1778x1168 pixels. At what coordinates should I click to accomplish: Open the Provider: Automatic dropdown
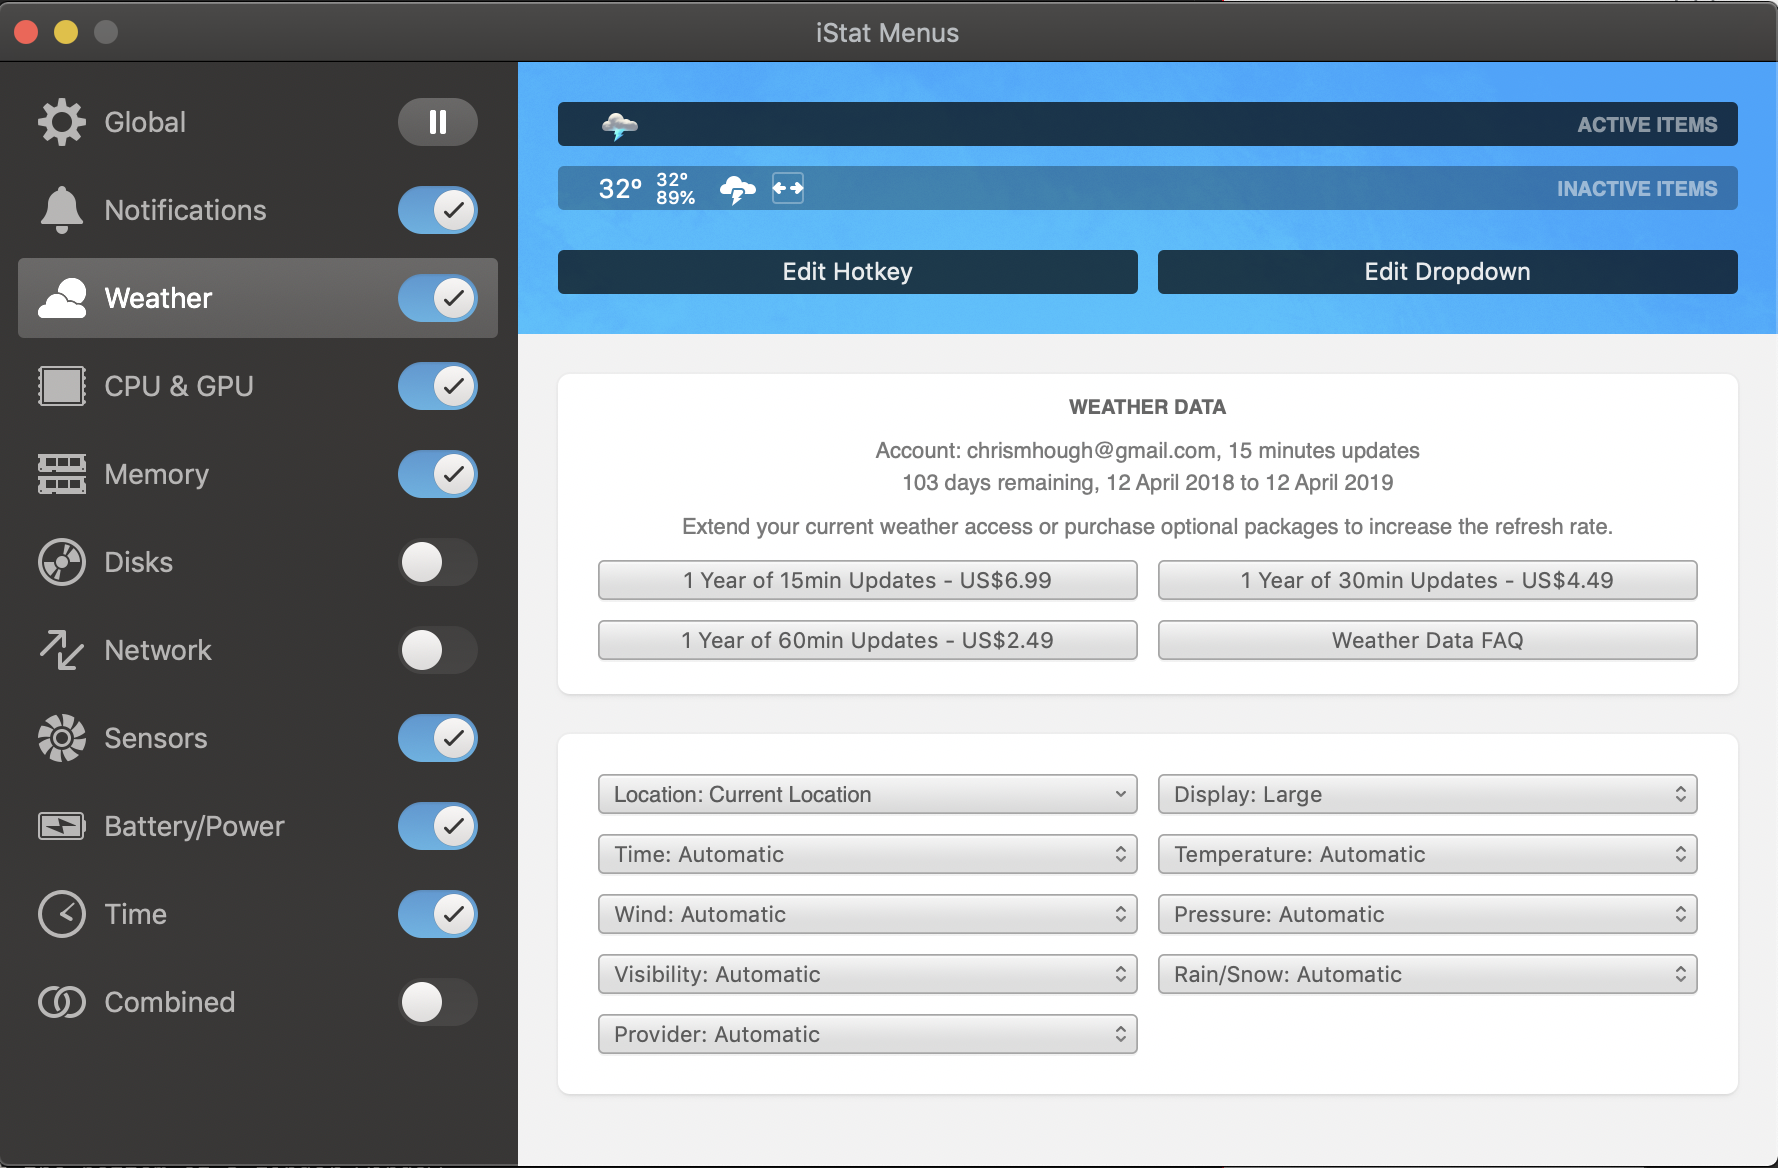click(868, 1034)
